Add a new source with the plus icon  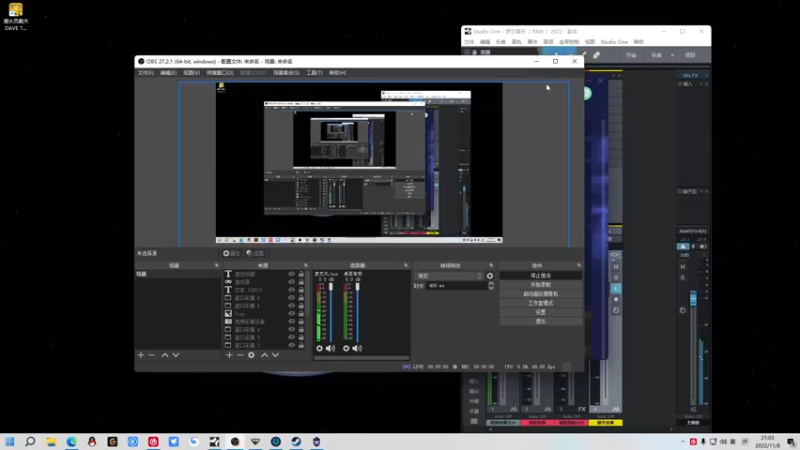pyautogui.click(x=229, y=355)
